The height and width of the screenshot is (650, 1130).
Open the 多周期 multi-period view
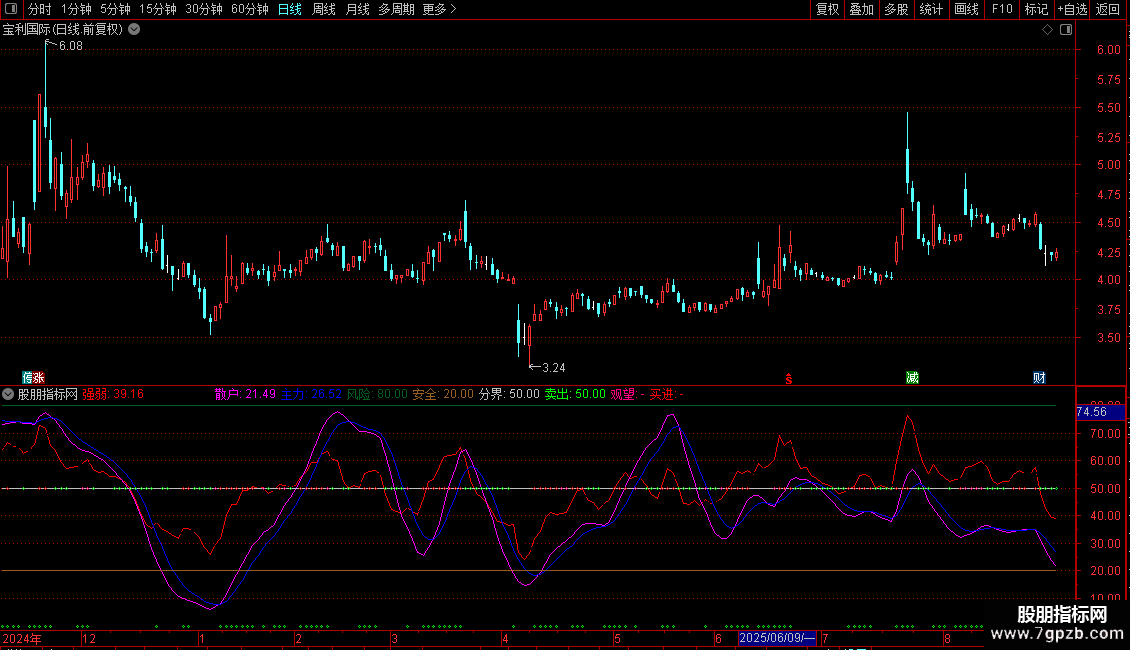[396, 10]
